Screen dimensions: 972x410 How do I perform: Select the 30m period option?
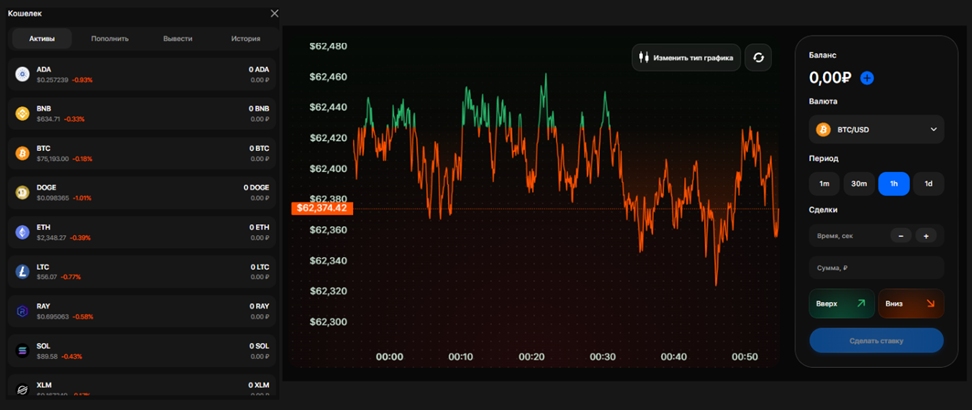[x=859, y=184]
